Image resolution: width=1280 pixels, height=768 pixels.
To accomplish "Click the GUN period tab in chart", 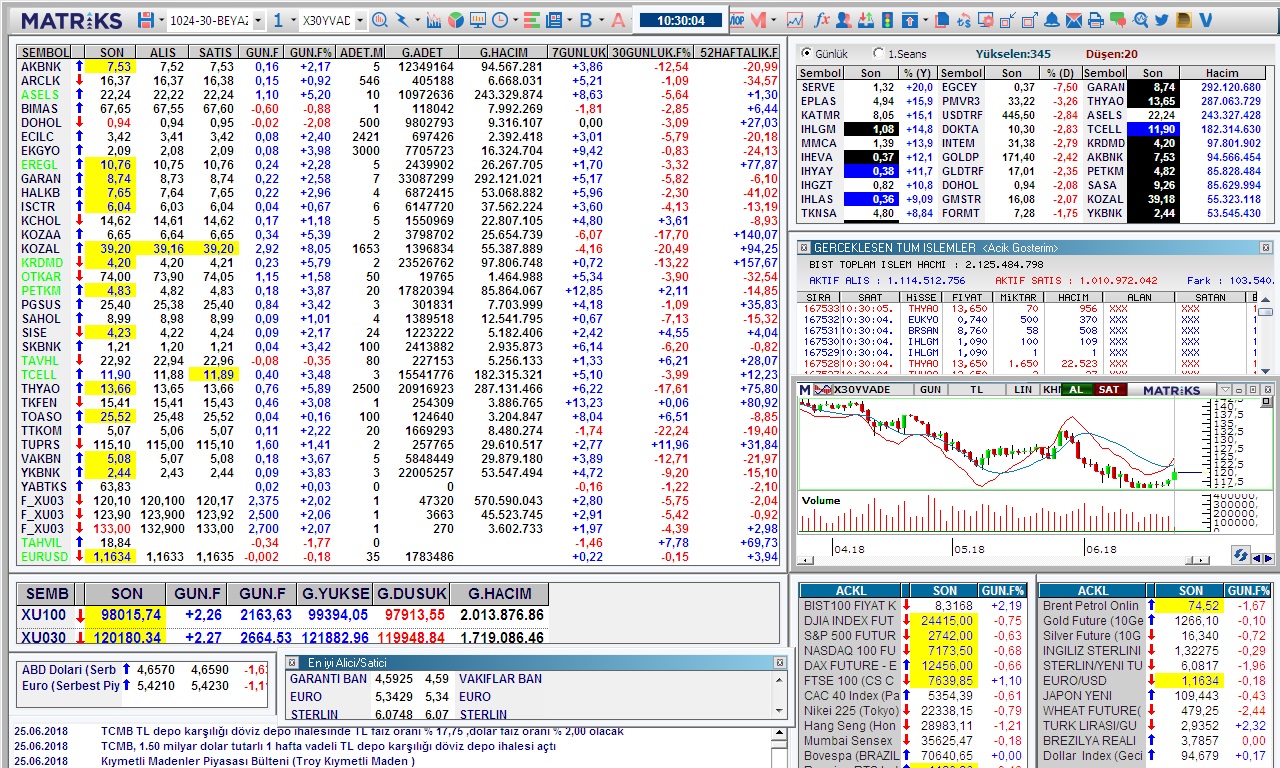I will (x=930, y=389).
